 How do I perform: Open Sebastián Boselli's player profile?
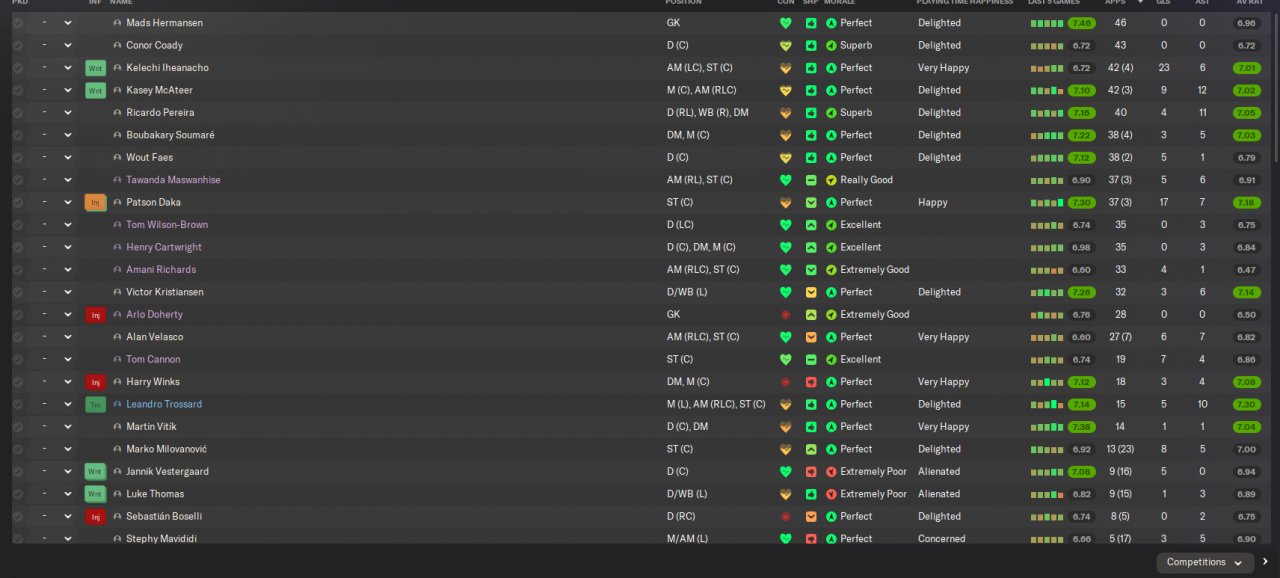164,516
